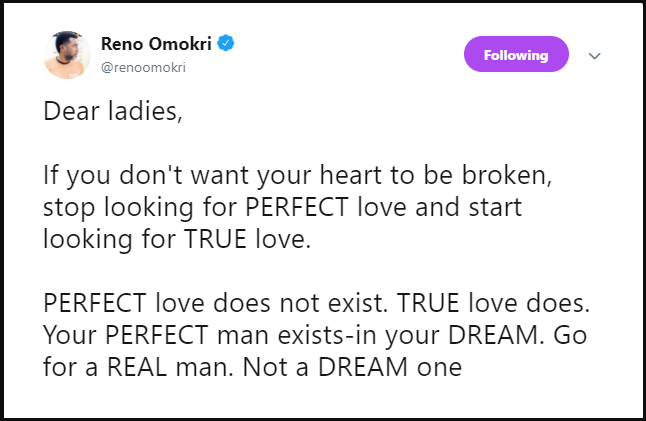This screenshot has width=646, height=421.
Task: Visit the @renoomokri handle
Action: click(x=143, y=67)
